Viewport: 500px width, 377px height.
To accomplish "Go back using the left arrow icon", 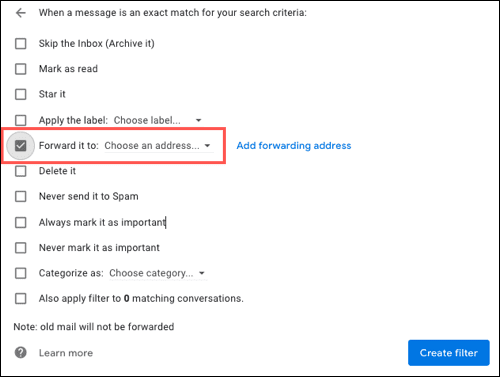I will coord(21,13).
